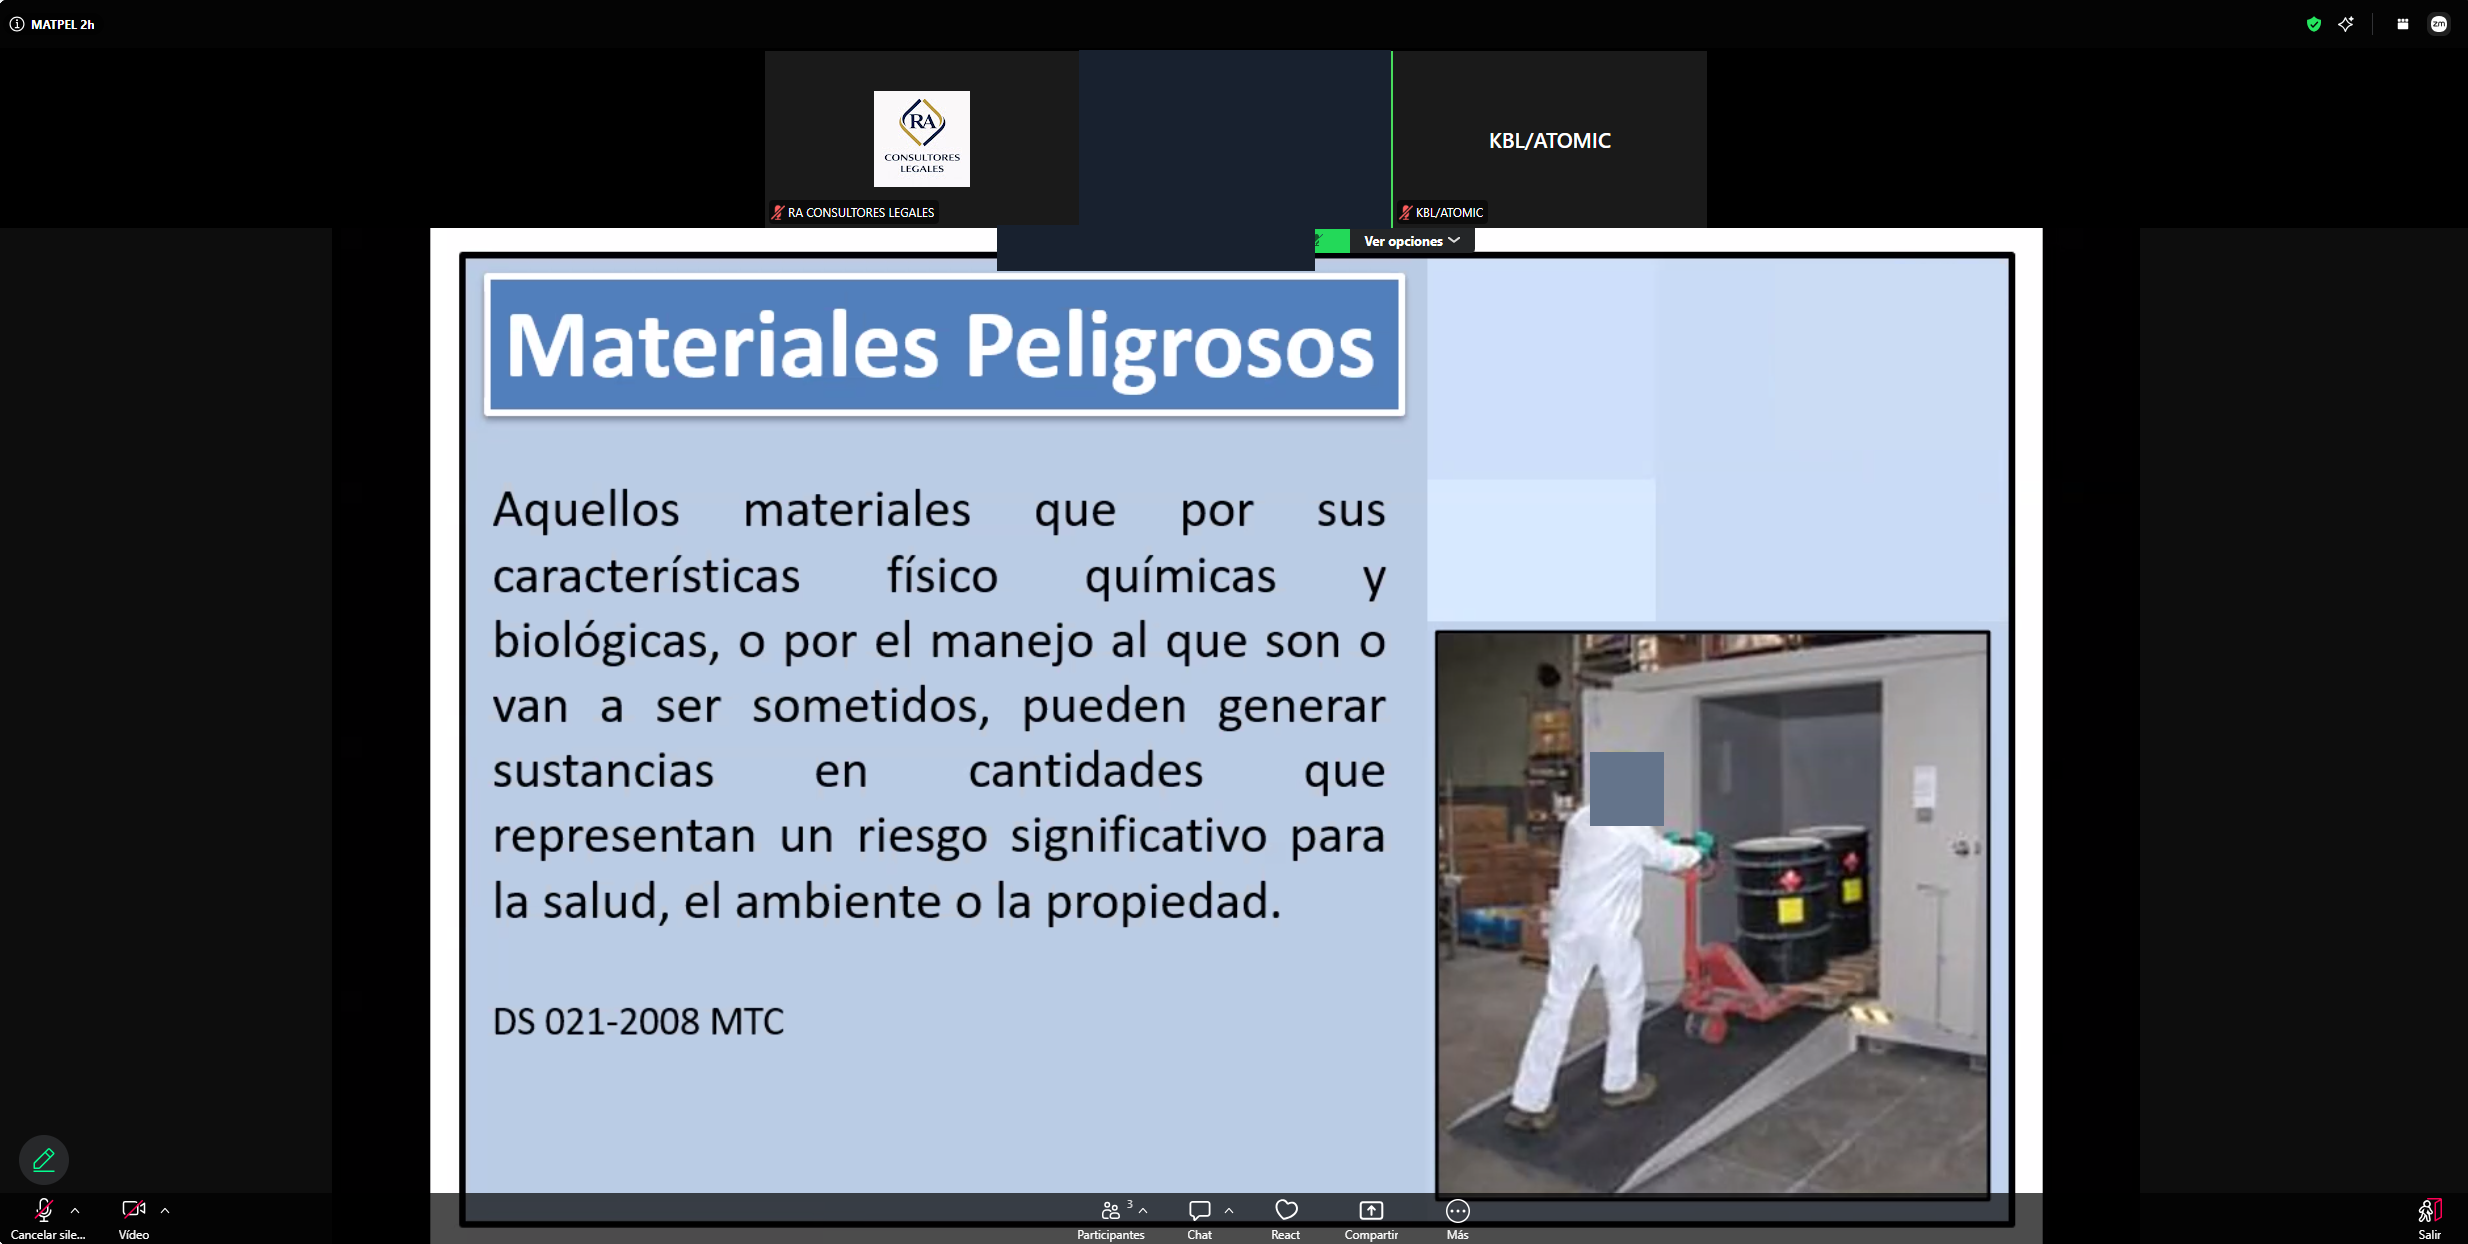Open the Ver opciones dropdown
This screenshot has height=1244, width=2468.
coord(1412,241)
